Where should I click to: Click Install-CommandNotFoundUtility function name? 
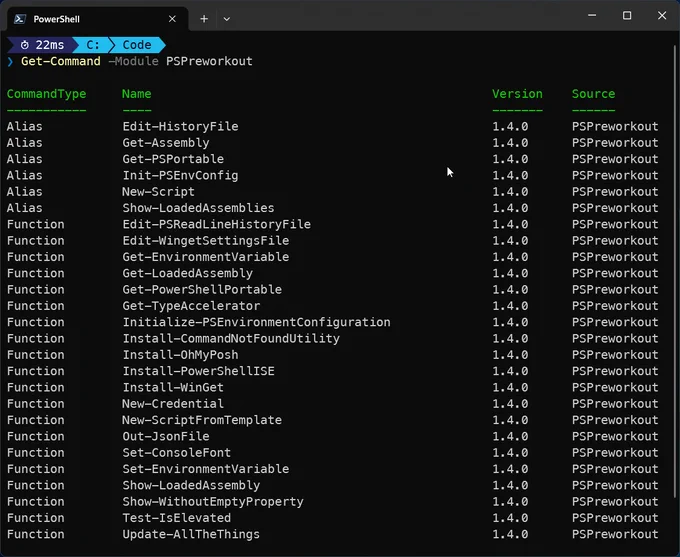(x=231, y=339)
